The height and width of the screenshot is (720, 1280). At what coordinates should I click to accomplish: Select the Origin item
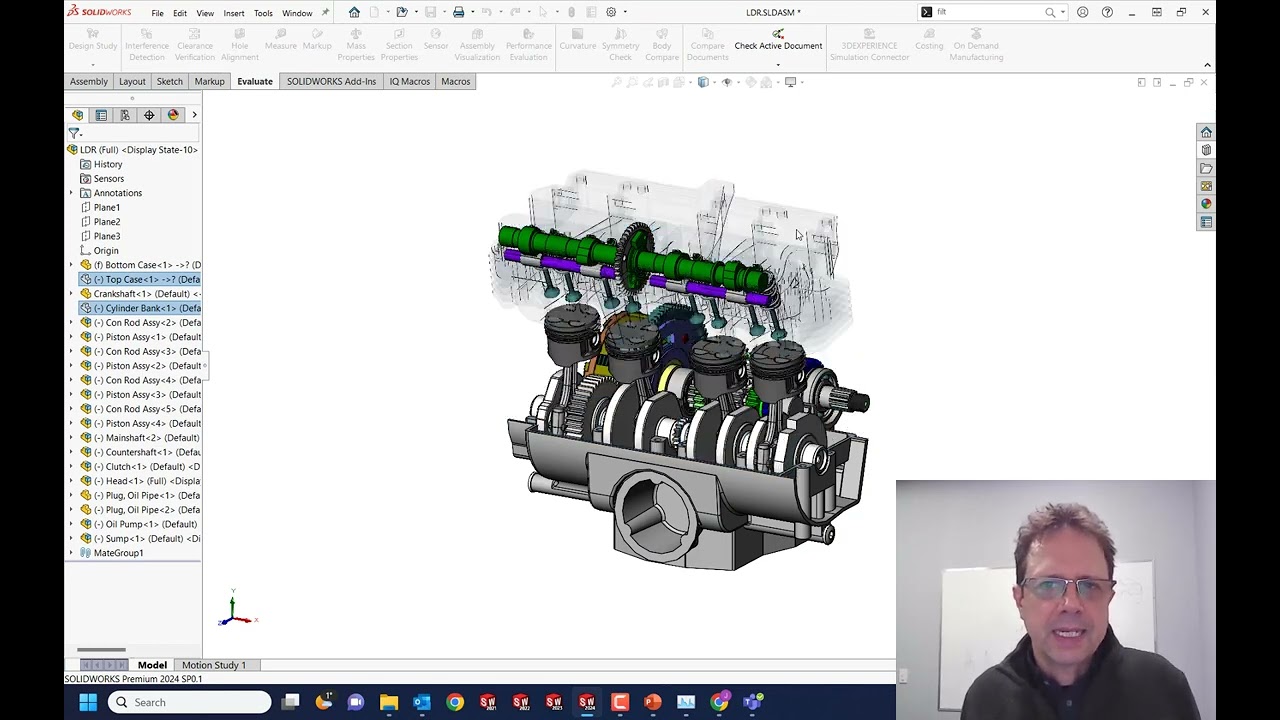(106, 251)
